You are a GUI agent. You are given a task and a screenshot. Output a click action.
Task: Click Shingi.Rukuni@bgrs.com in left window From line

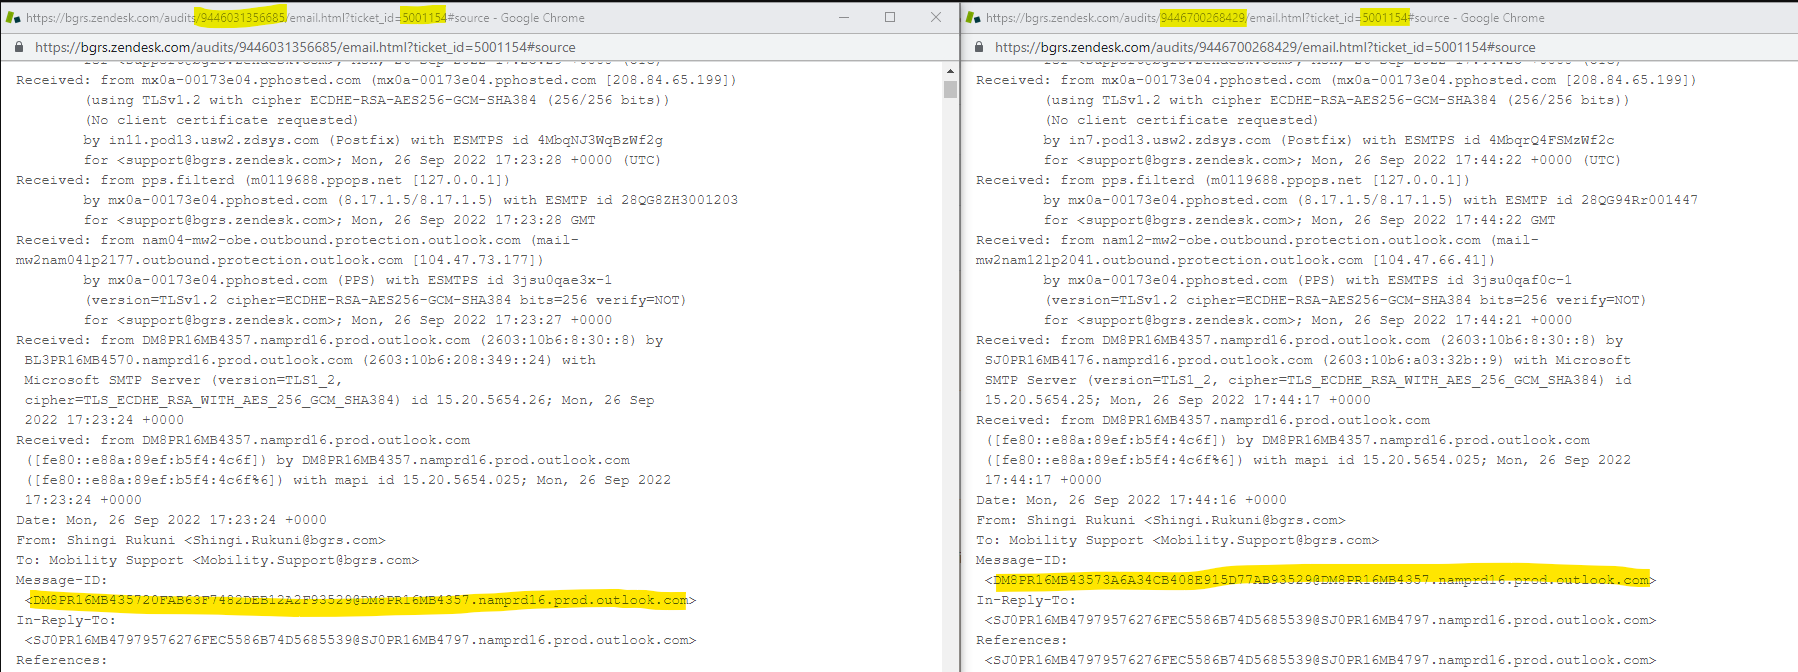tap(280, 540)
